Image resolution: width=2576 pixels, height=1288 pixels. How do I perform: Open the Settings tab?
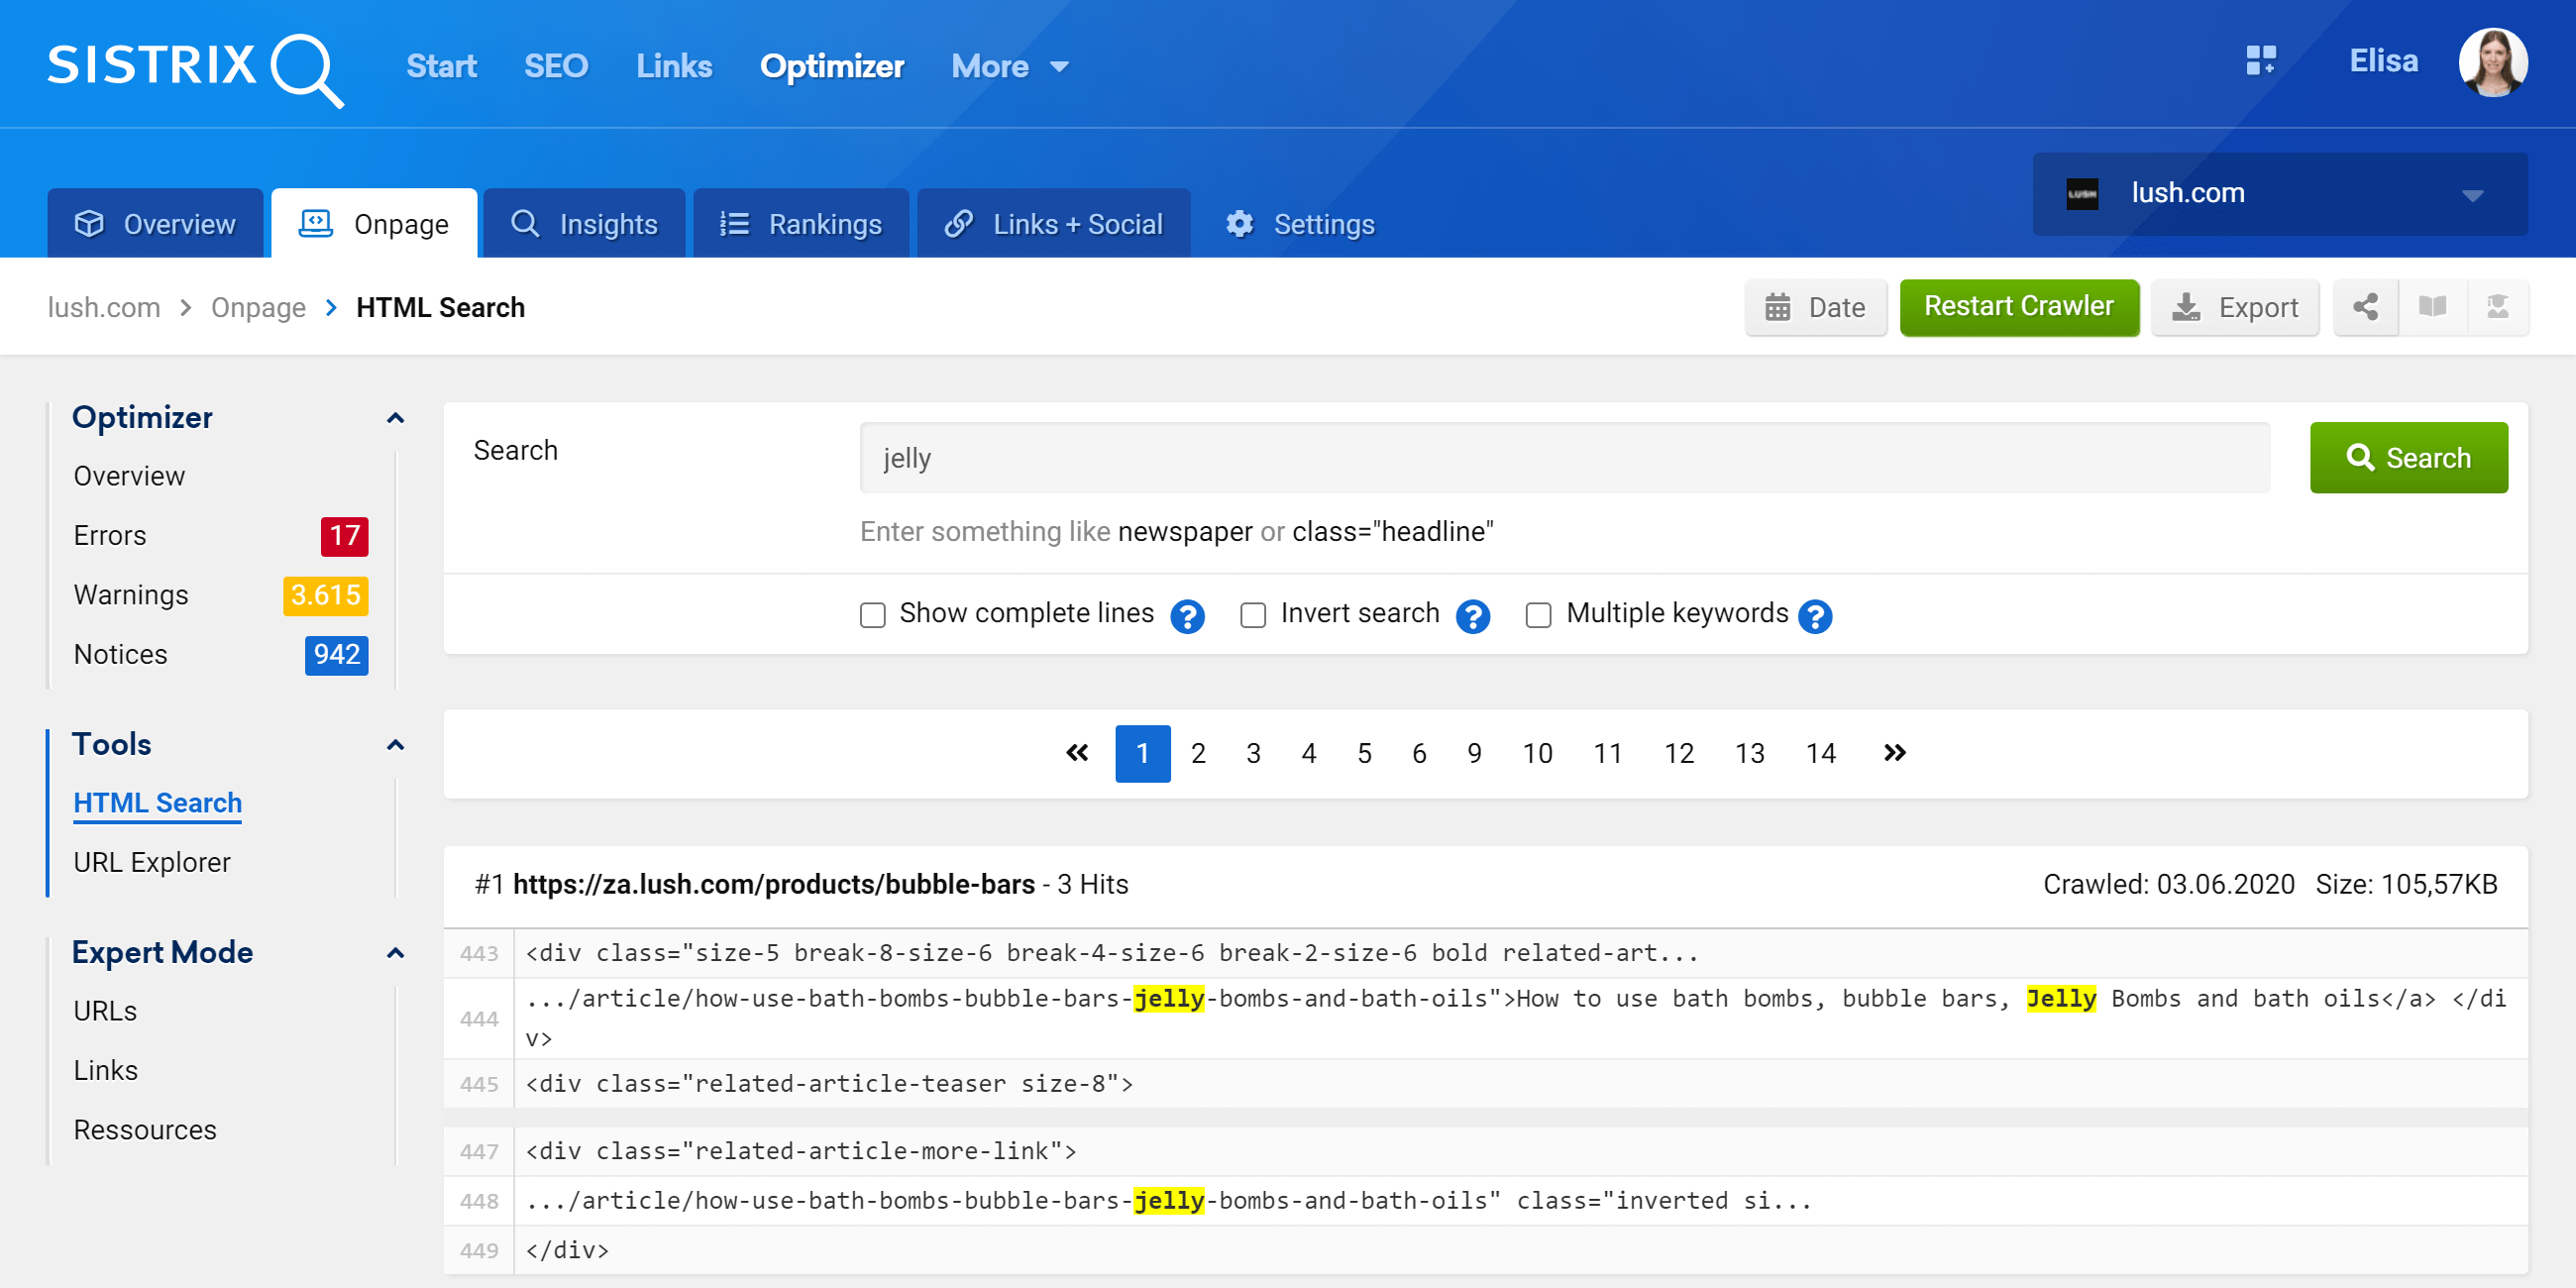pyautogui.click(x=1300, y=223)
